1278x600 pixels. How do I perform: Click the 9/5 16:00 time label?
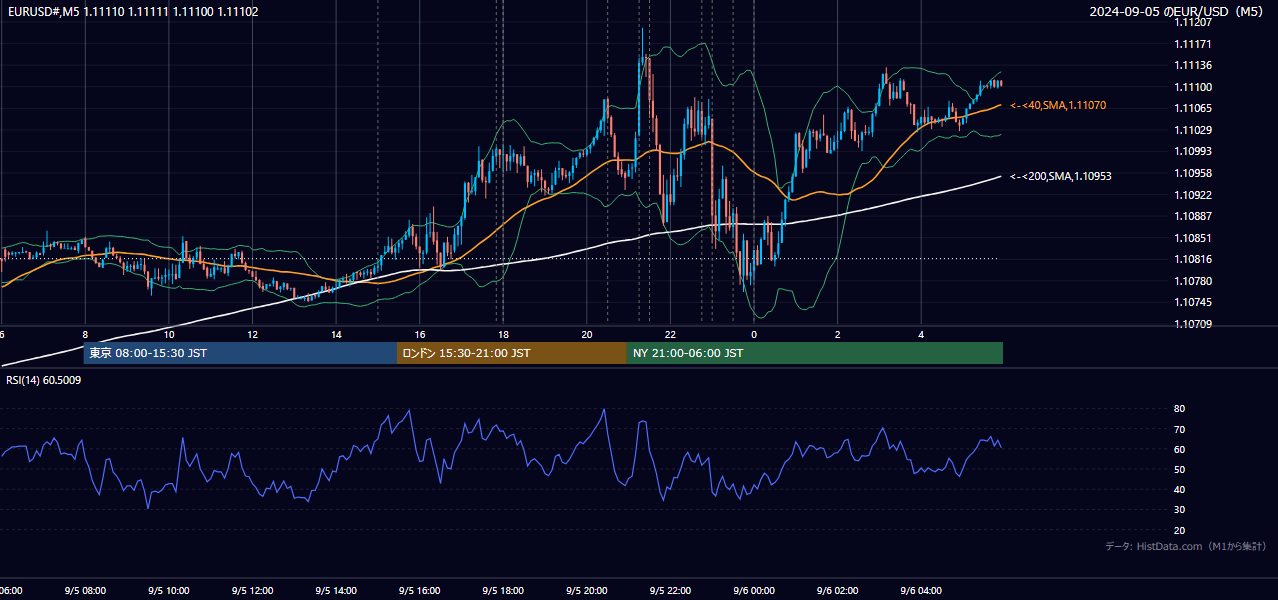point(420,590)
